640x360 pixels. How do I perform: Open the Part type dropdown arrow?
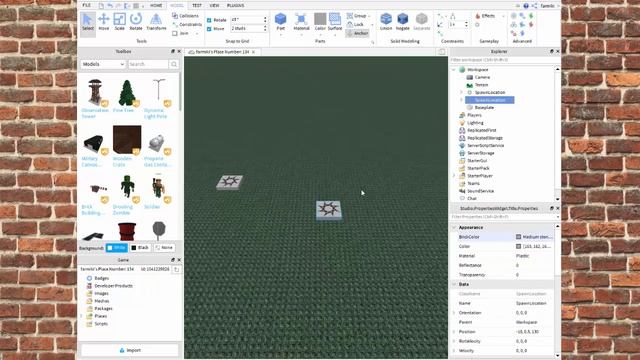coord(280,35)
